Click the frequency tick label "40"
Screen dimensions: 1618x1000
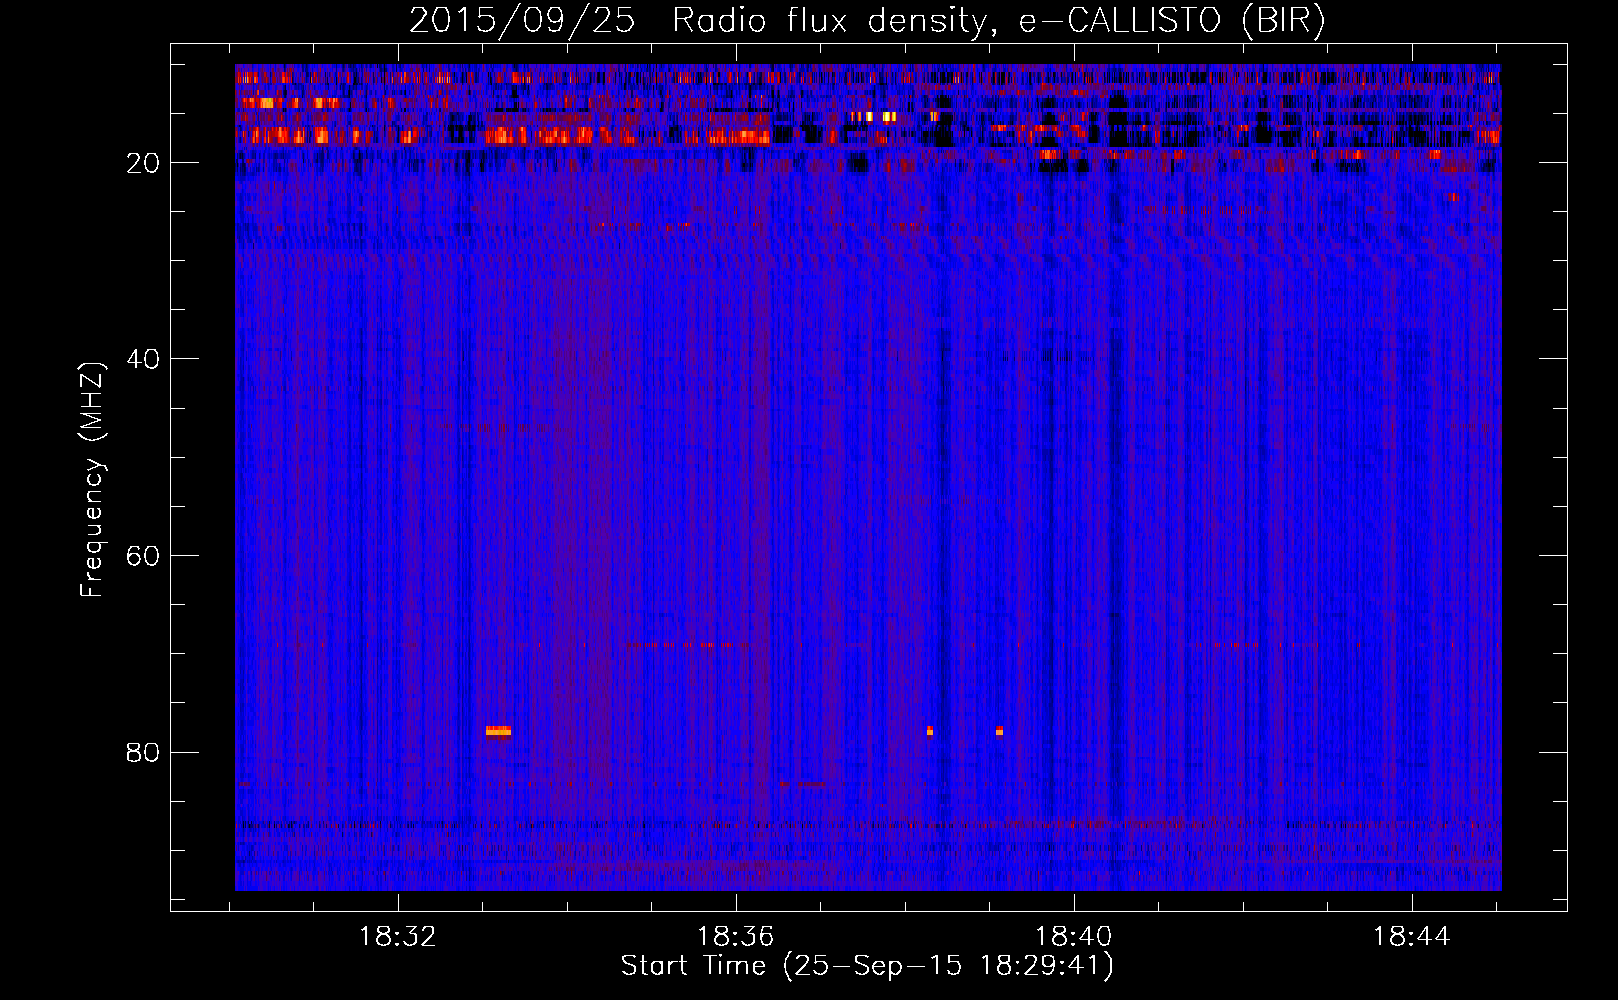coord(144,359)
